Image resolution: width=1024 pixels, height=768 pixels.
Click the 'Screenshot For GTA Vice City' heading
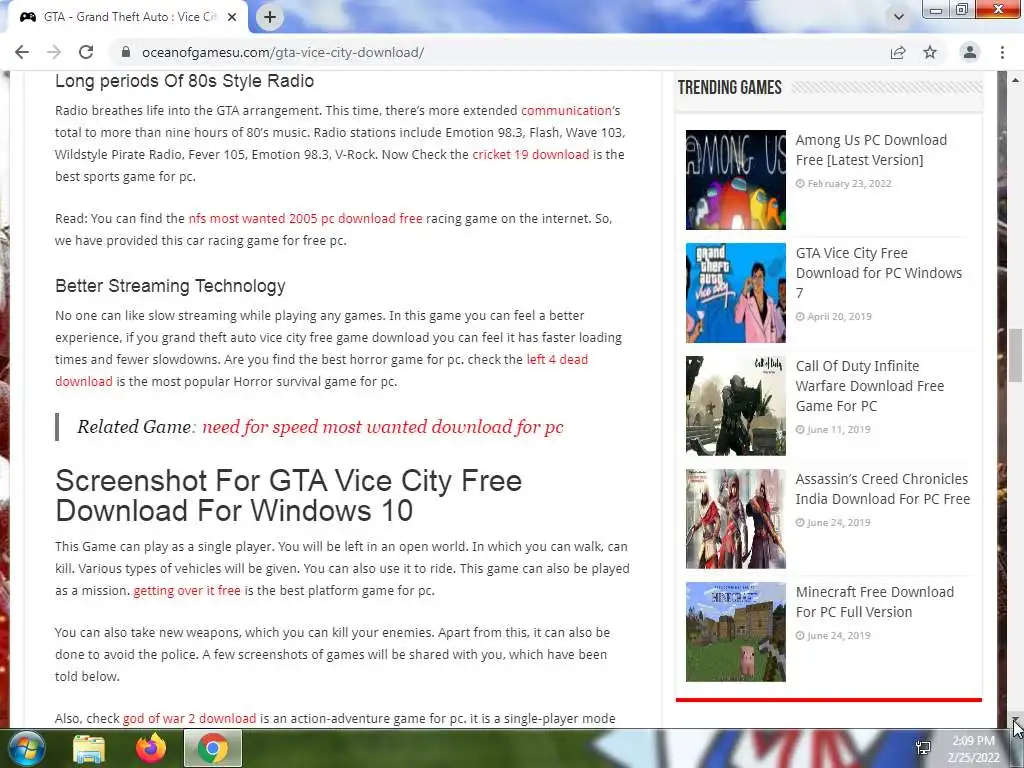[289, 496]
